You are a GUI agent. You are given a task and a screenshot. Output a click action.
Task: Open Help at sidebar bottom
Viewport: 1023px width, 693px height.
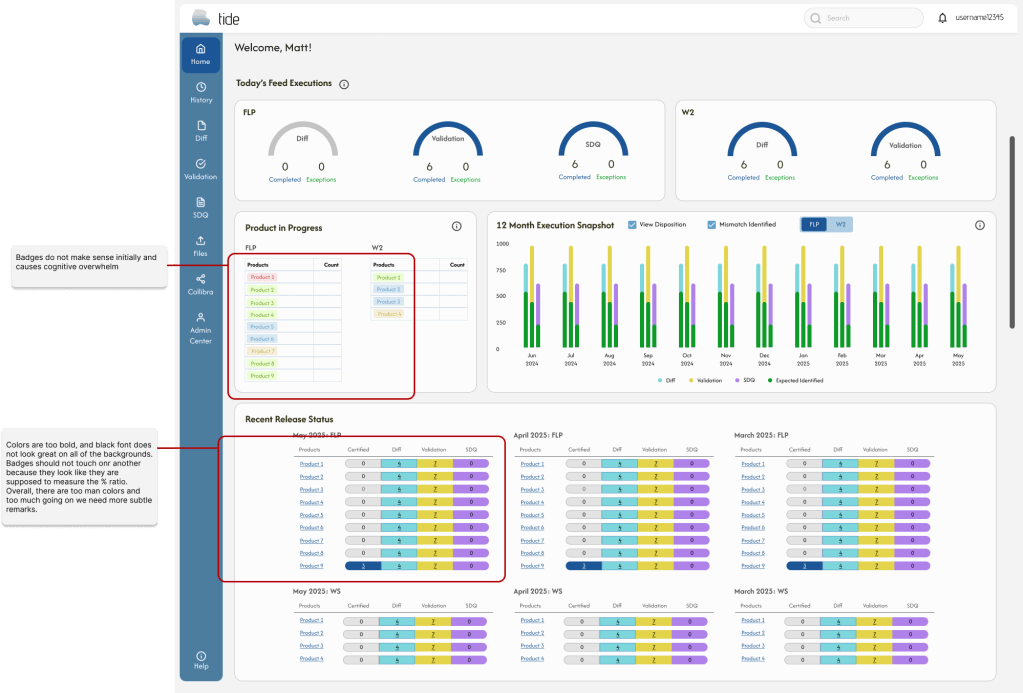pos(201,660)
